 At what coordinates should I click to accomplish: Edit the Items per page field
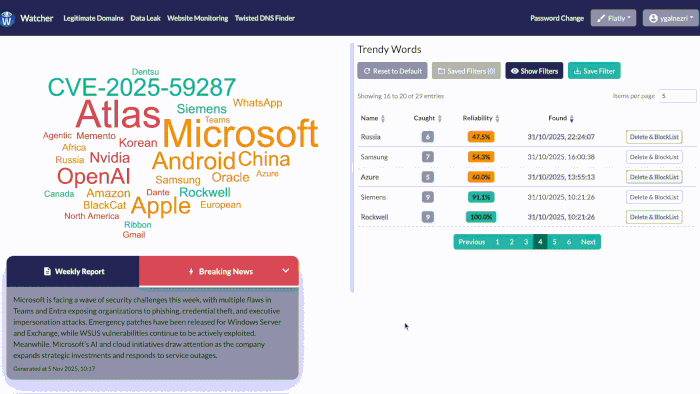[x=677, y=96]
